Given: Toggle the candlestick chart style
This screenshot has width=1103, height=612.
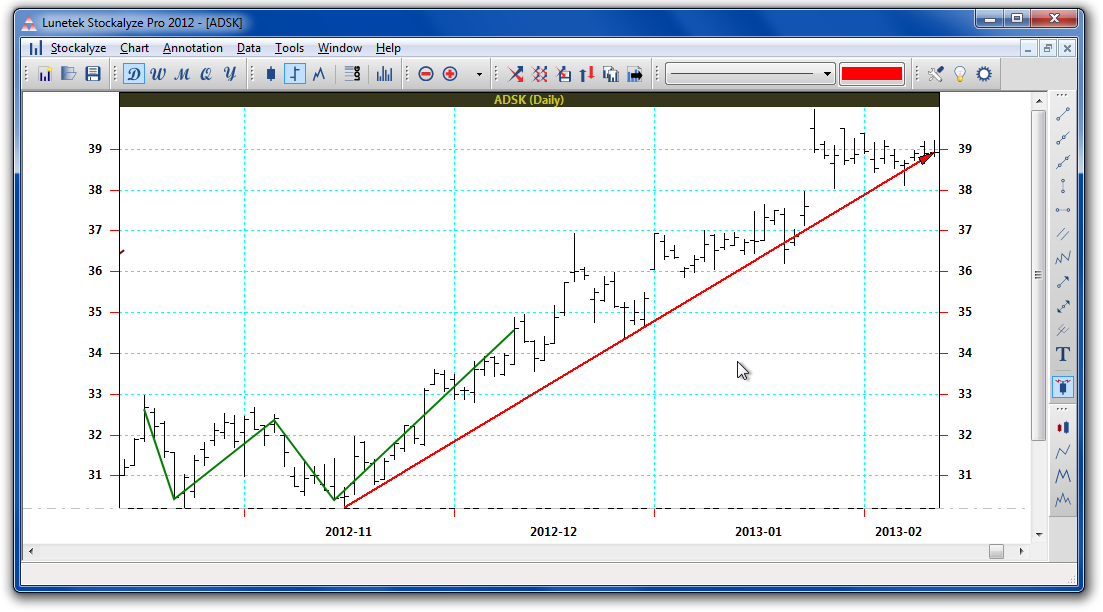Looking at the screenshot, I should (271, 74).
